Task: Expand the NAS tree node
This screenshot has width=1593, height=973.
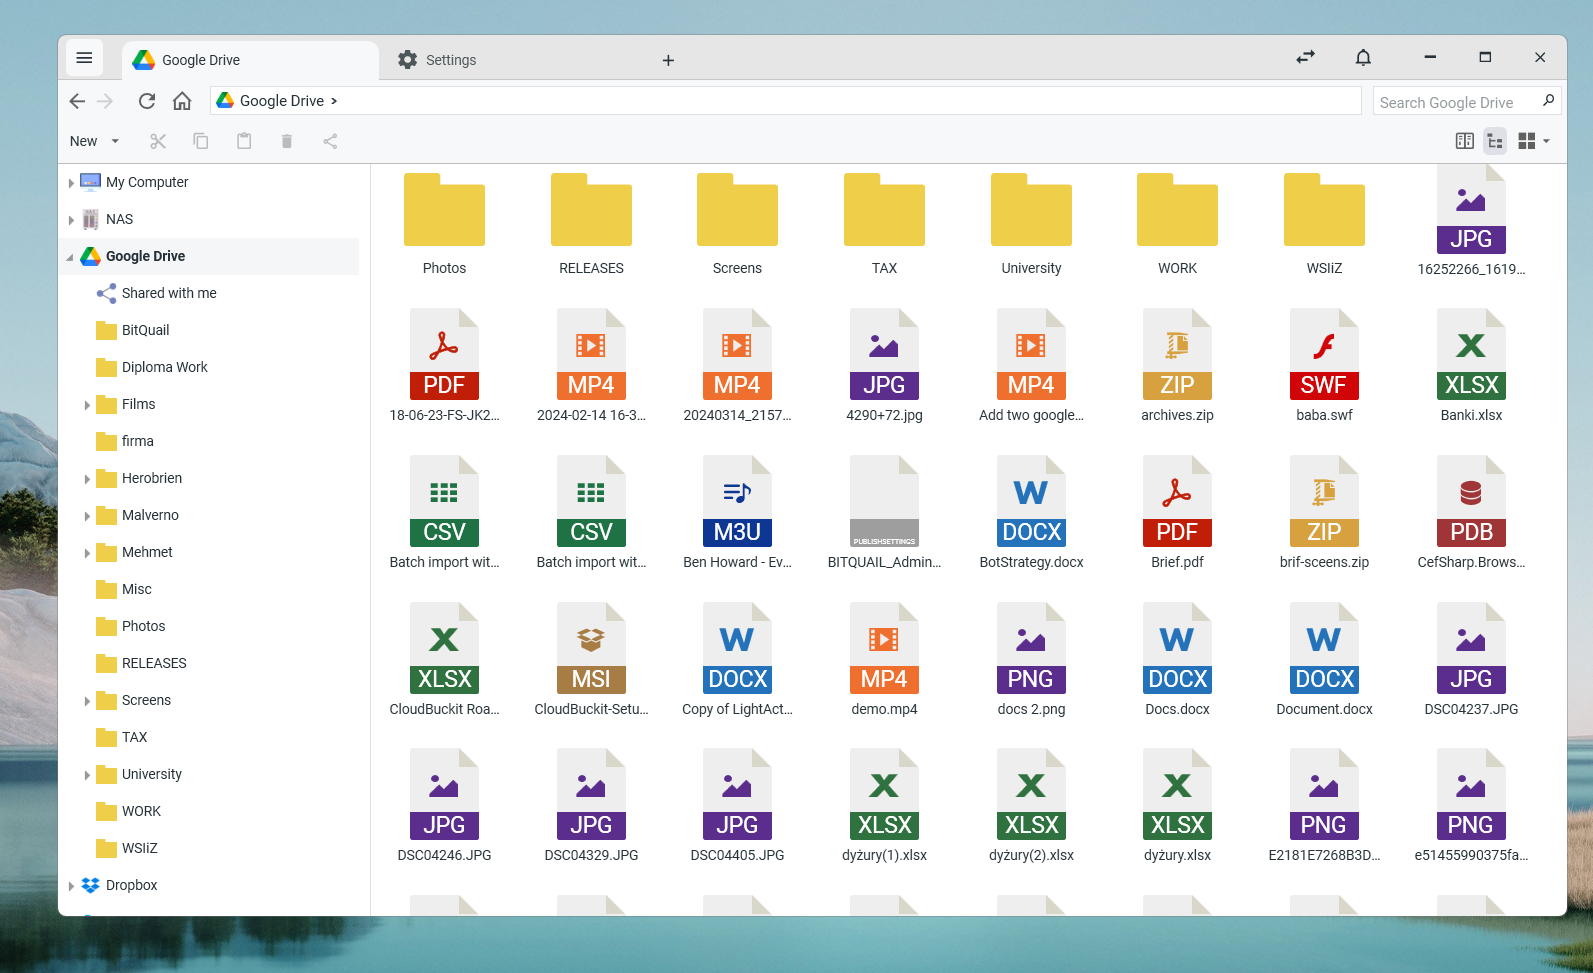Action: coord(71,220)
